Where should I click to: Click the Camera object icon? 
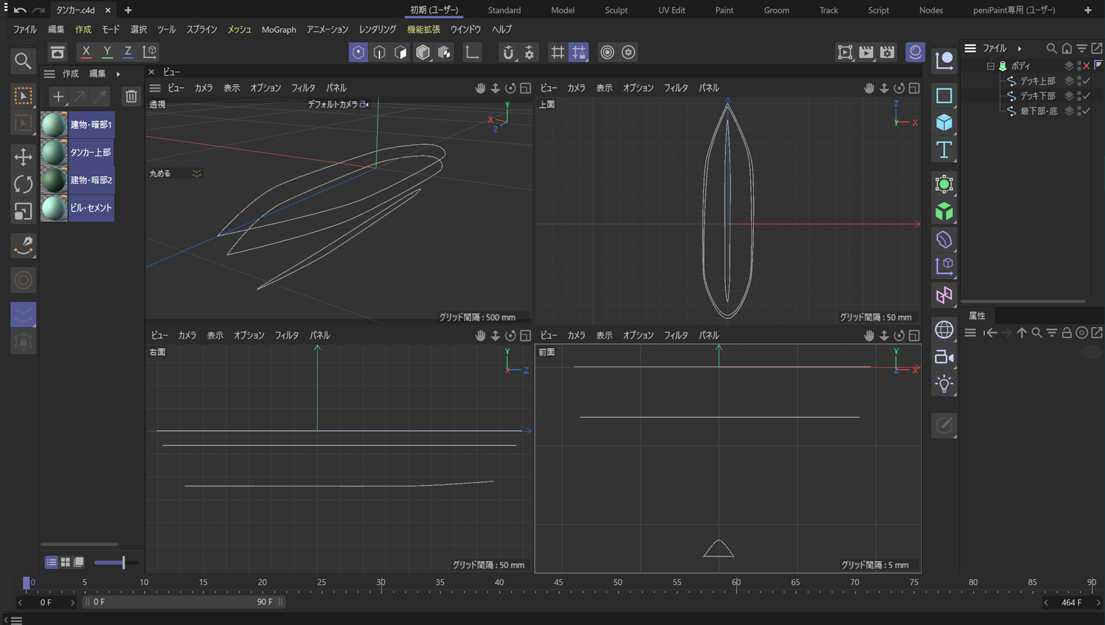click(x=944, y=357)
